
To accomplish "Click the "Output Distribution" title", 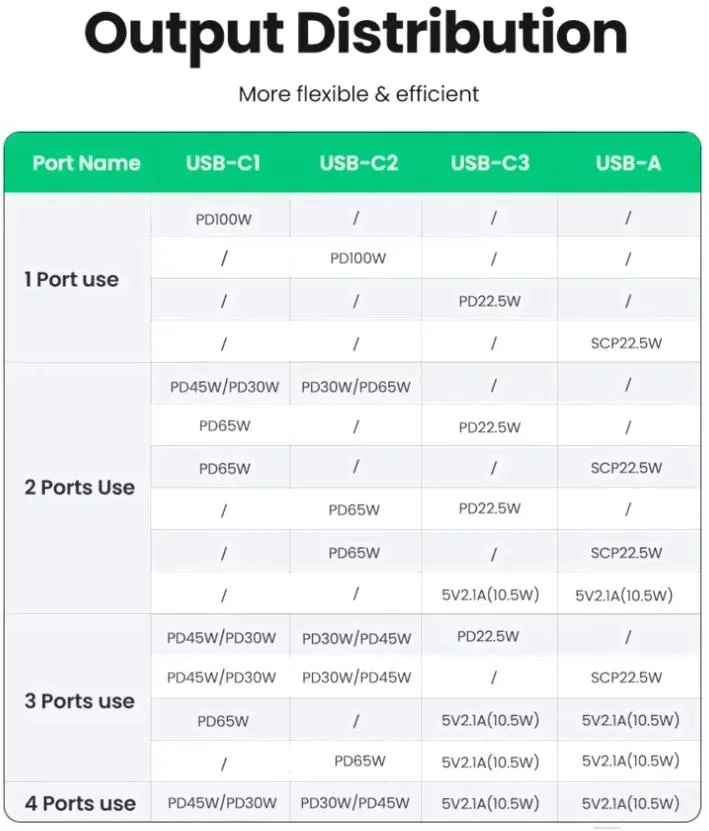I will pos(355,33).
